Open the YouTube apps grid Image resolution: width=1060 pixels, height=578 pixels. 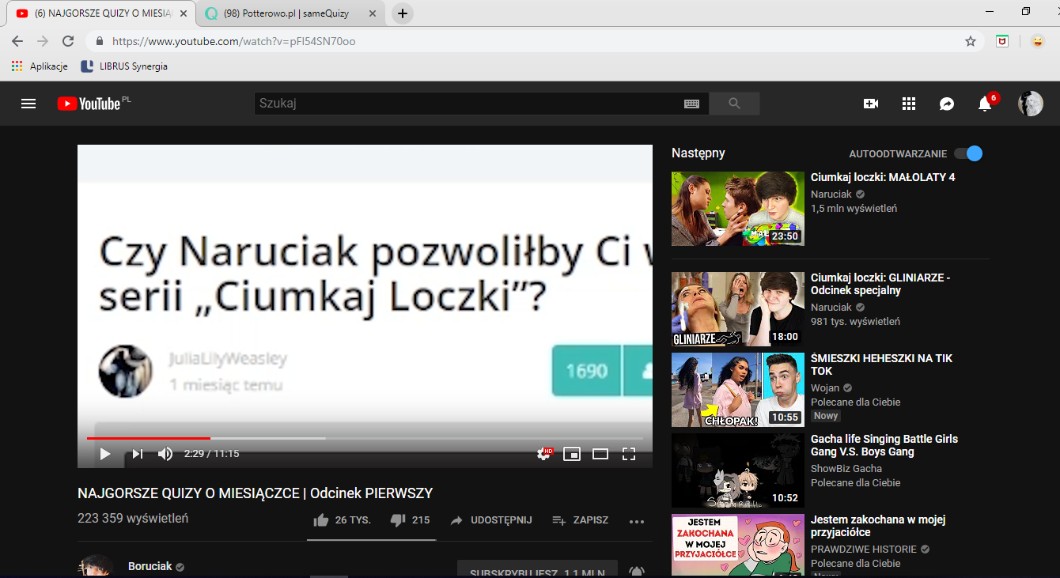(908, 104)
